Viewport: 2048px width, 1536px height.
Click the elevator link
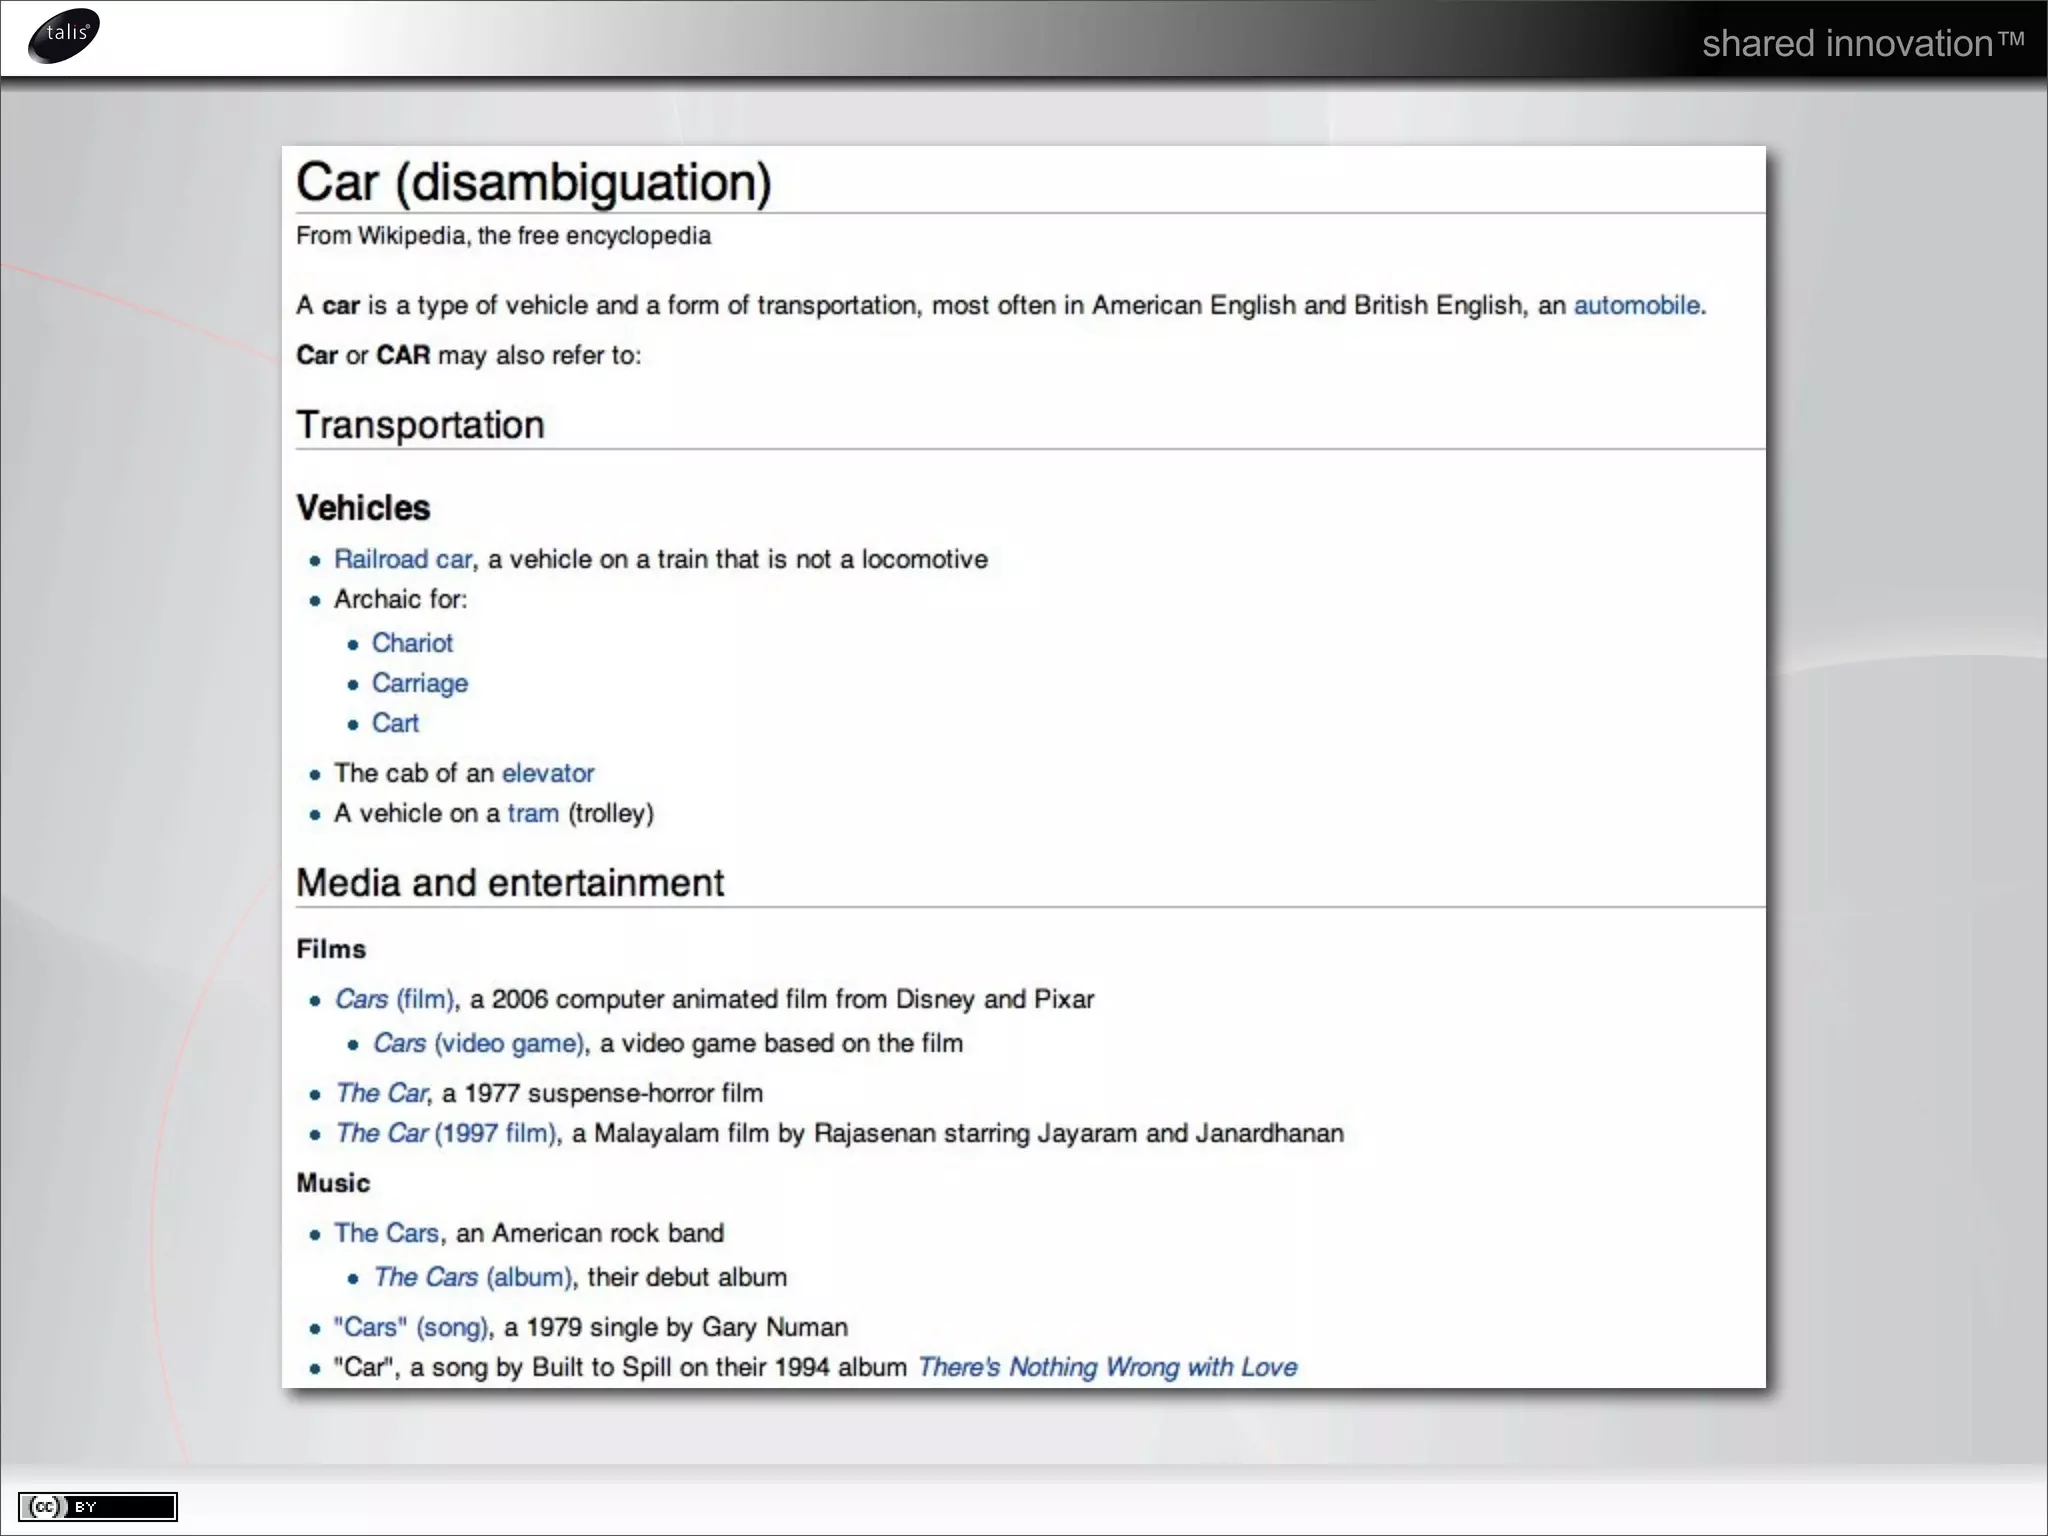click(x=548, y=773)
